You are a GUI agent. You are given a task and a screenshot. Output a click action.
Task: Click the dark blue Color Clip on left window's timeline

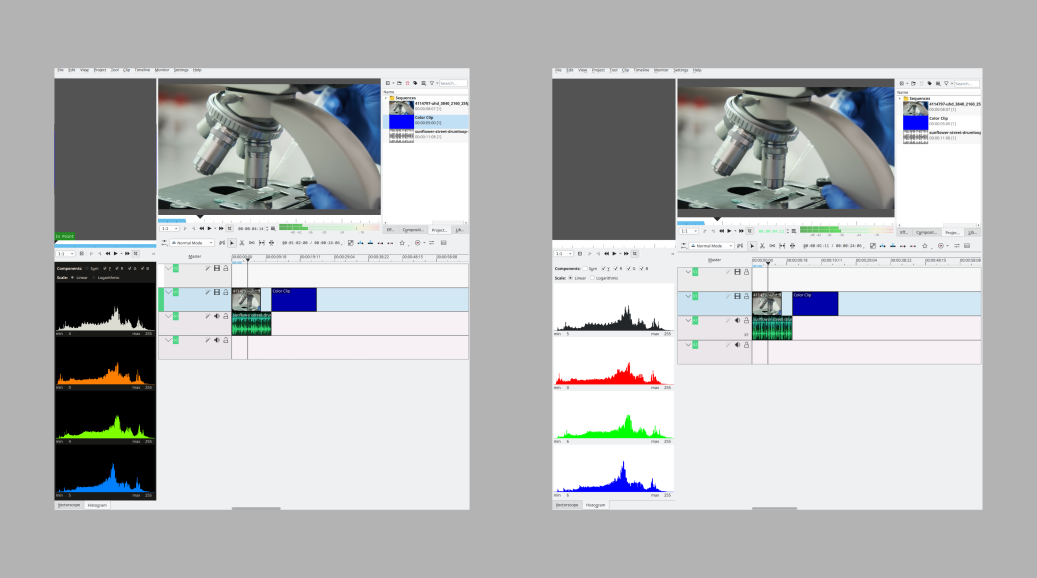(x=294, y=300)
